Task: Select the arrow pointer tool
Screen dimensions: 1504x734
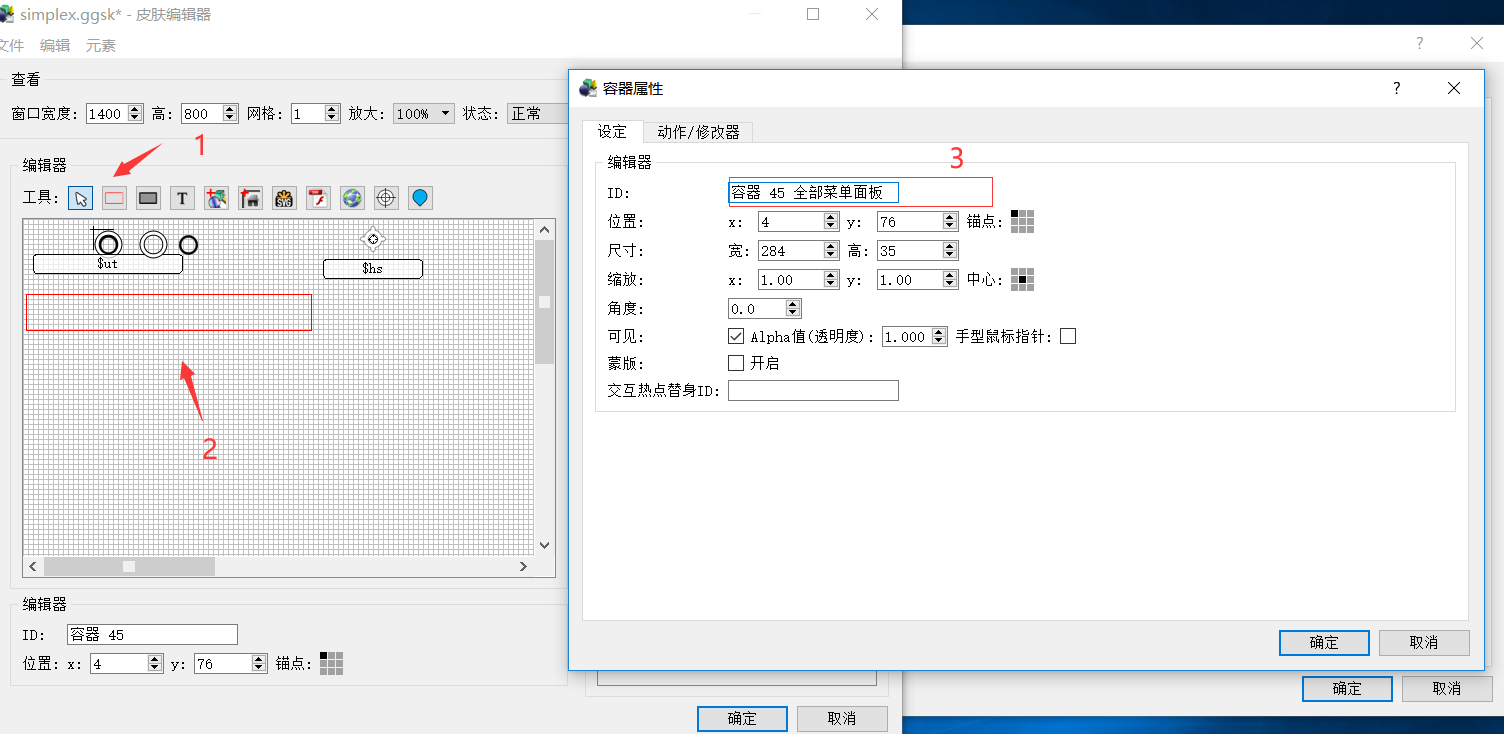Action: pyautogui.click(x=81, y=198)
